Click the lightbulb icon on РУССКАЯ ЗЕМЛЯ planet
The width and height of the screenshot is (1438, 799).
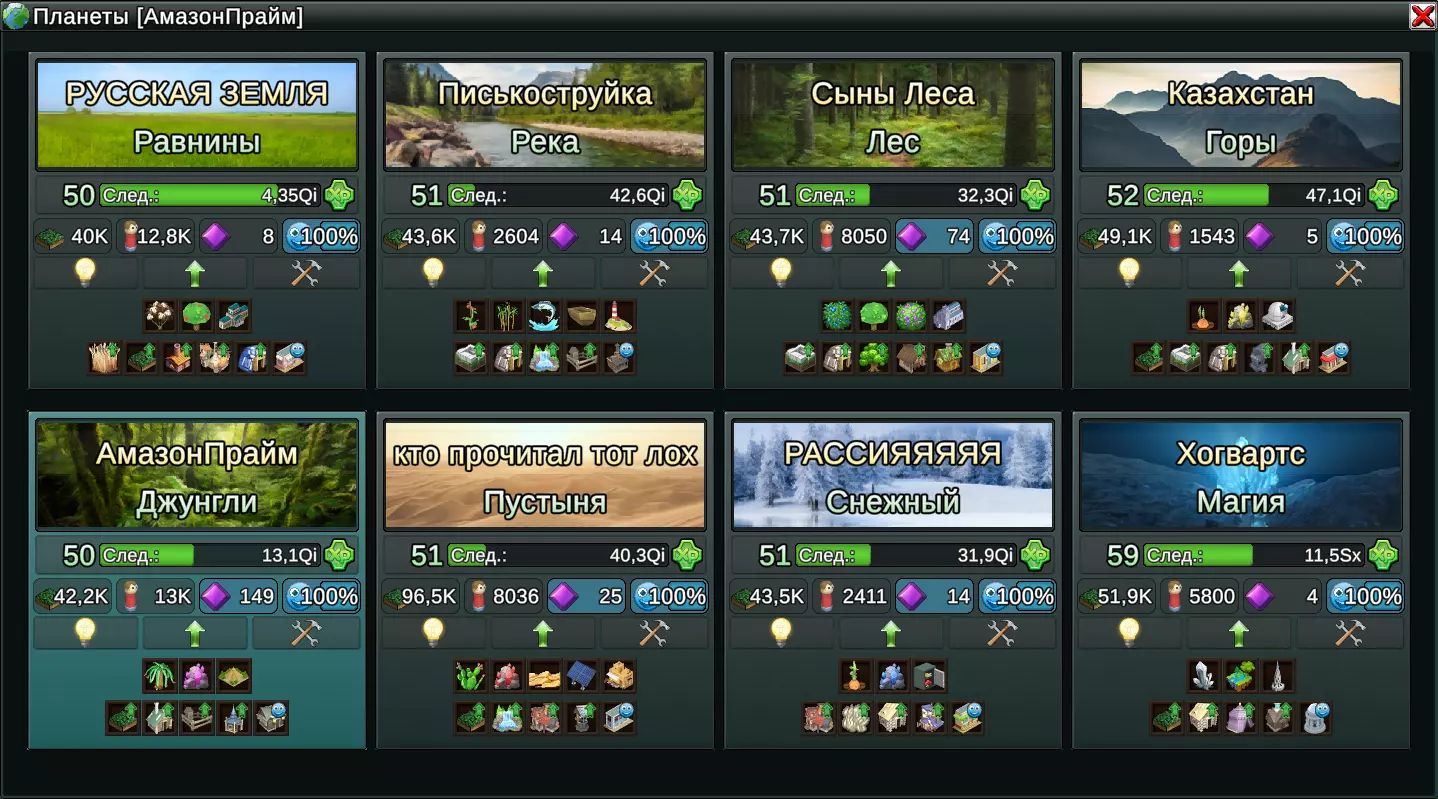point(86,272)
